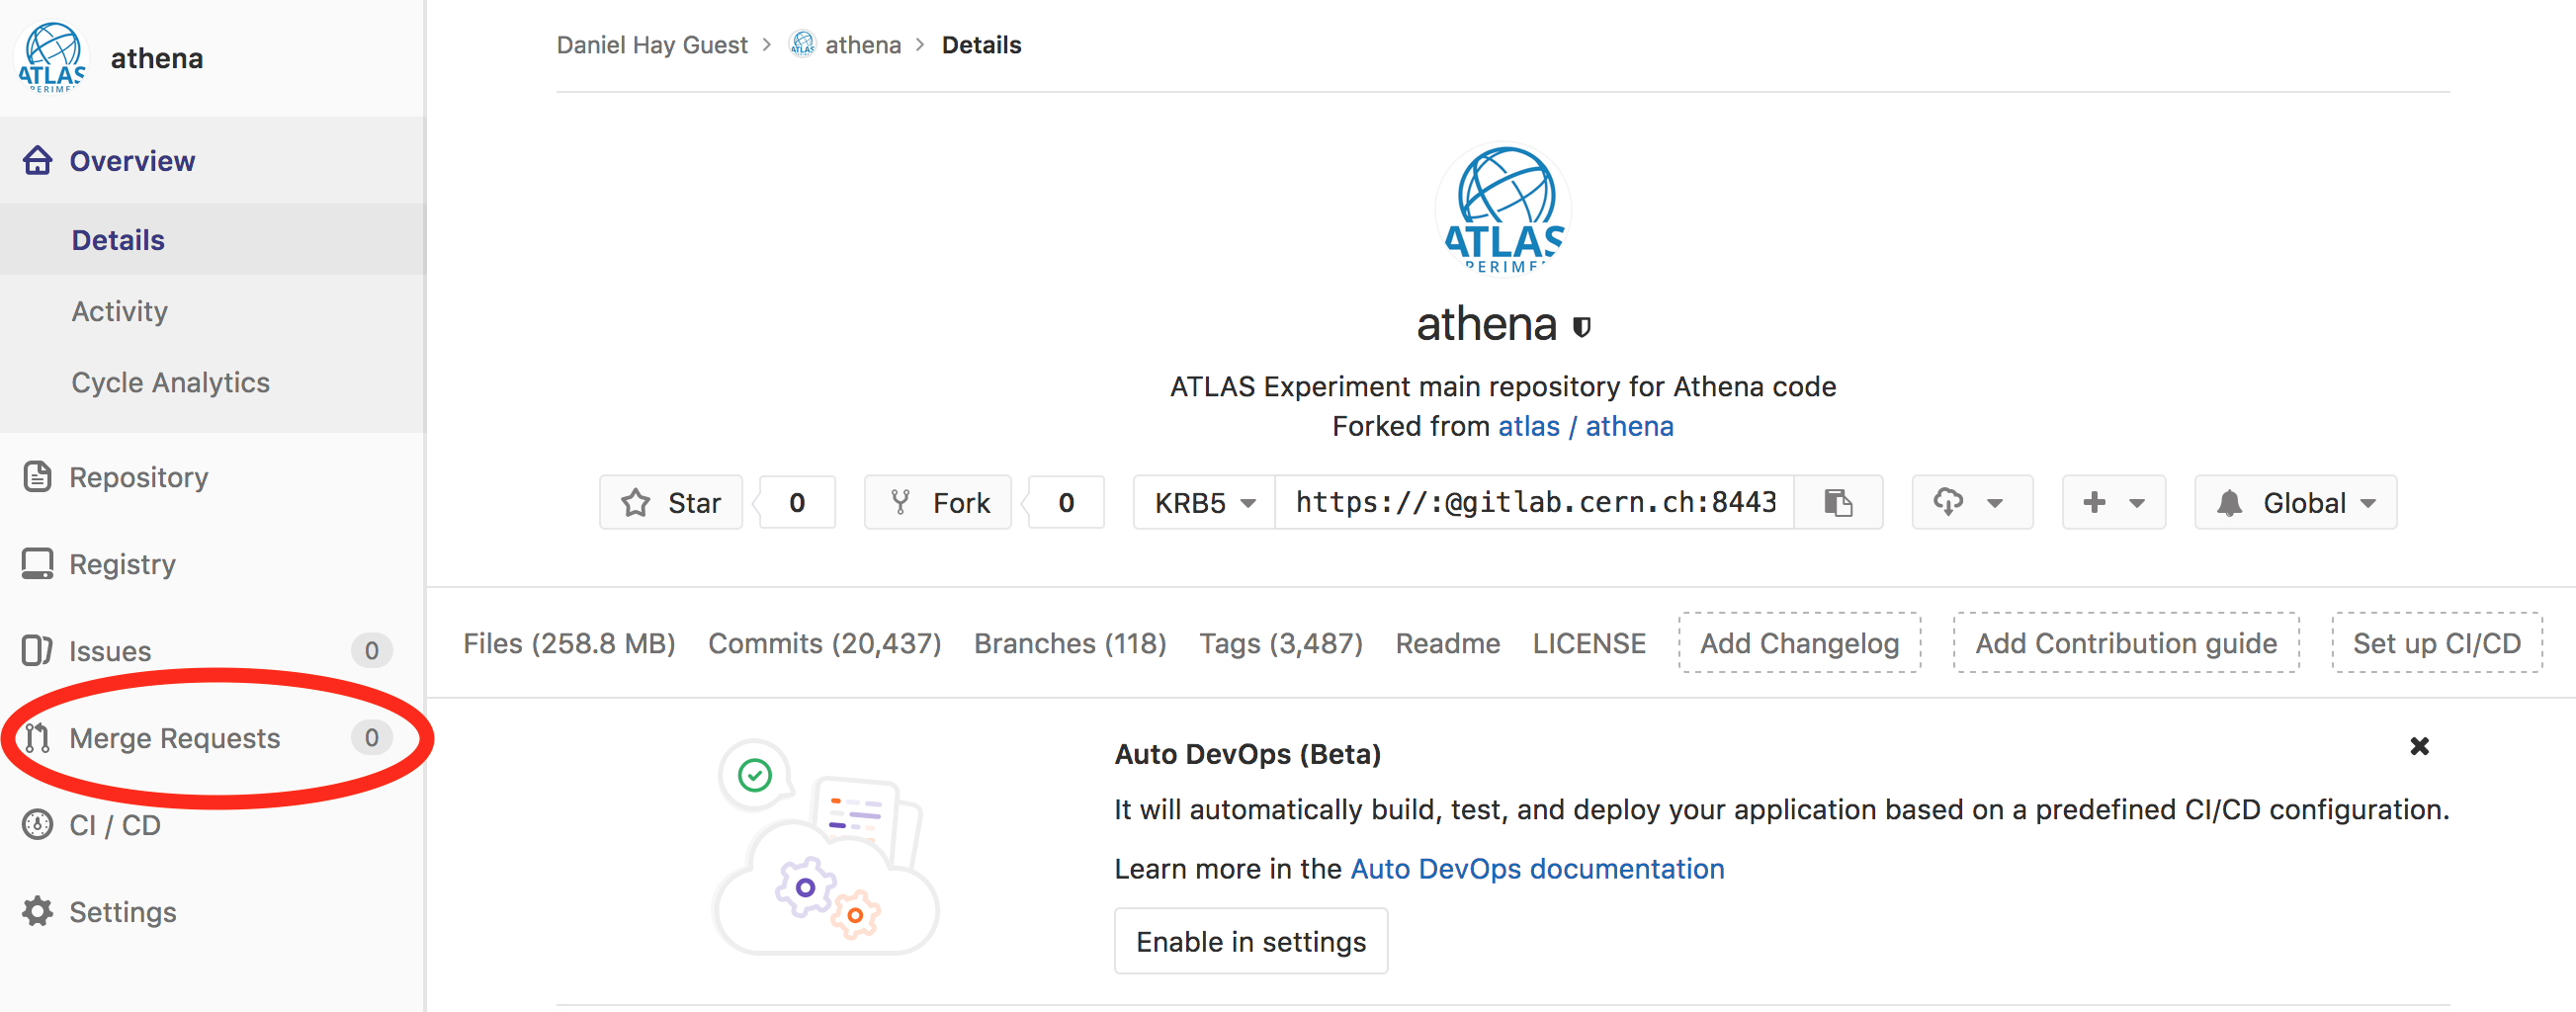Click Daniel Hay Guest in breadcrumb
The height and width of the screenshot is (1012, 2576).
click(652, 44)
